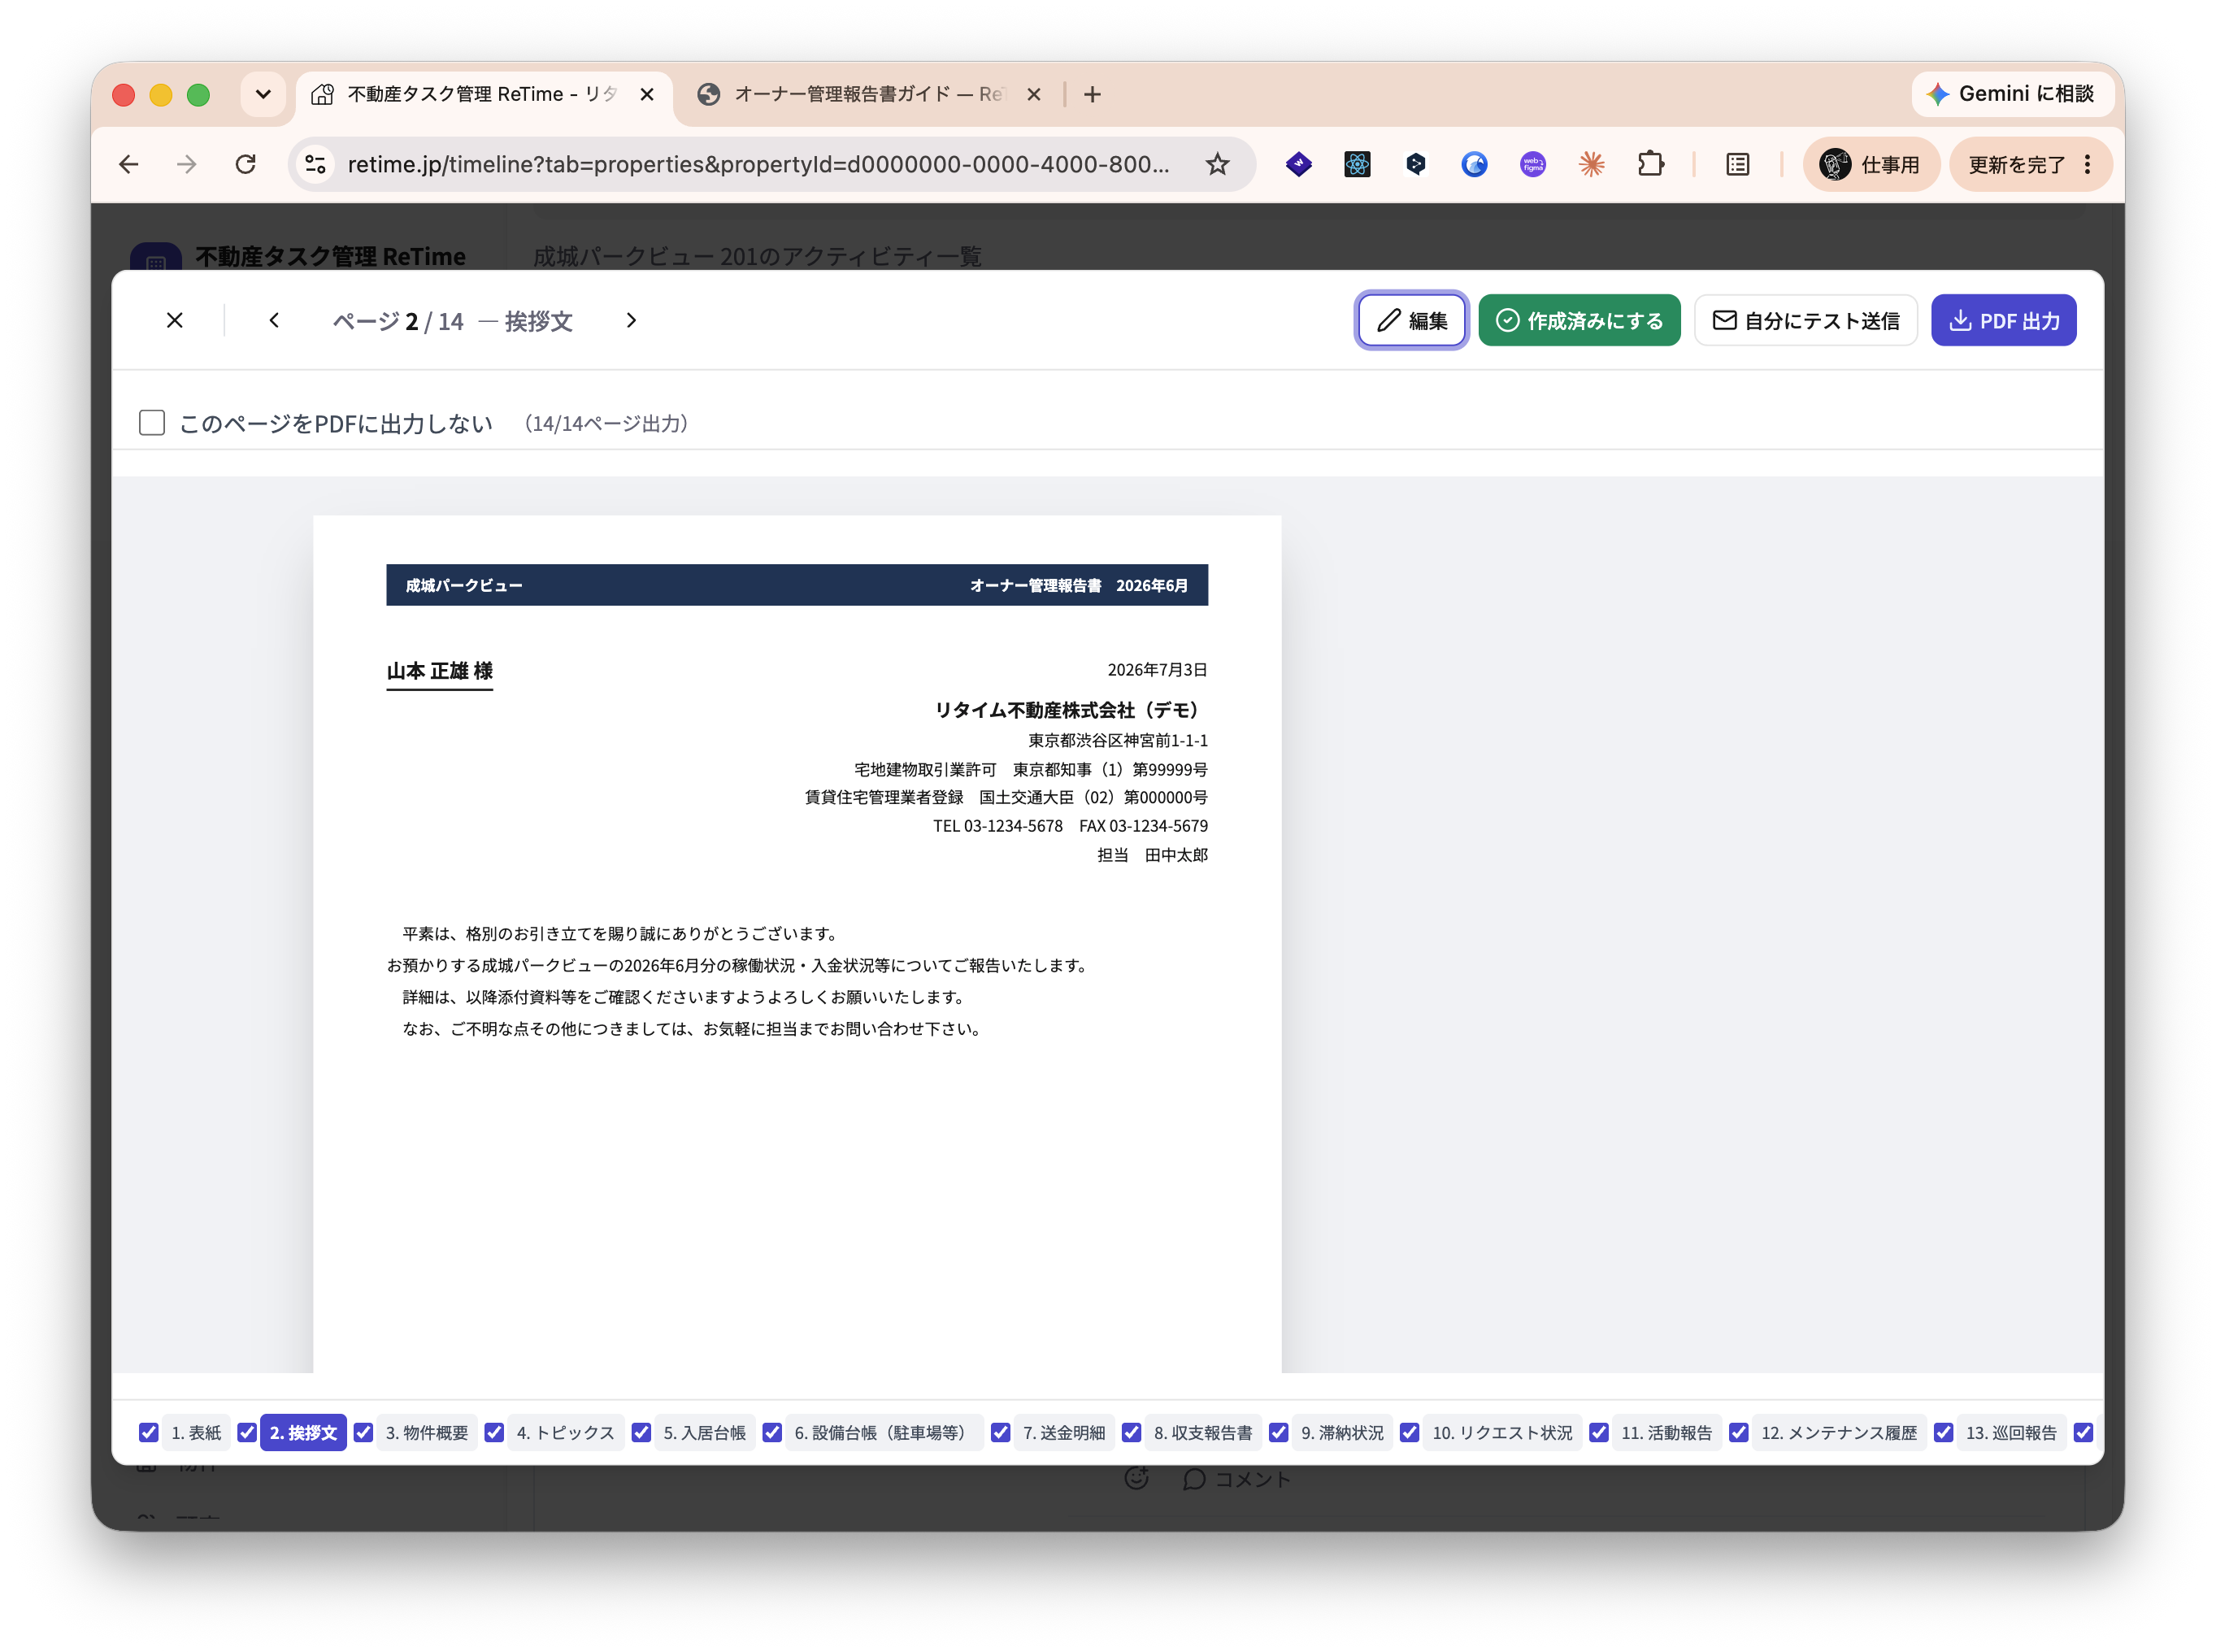Screen dimensions: 2216x1652
Task: Open the 7. 送金明細 page tab
Action: [1064, 1432]
